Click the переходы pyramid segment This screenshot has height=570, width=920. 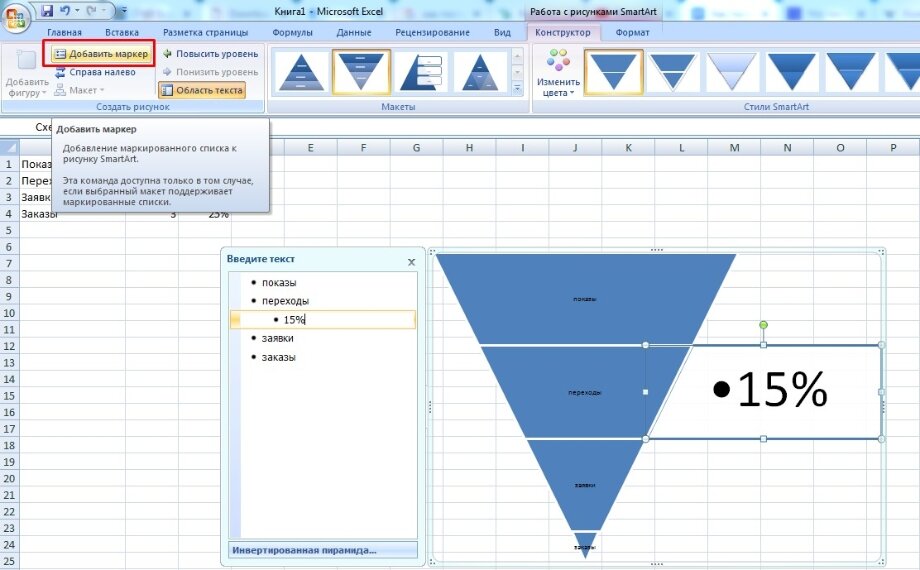pyautogui.click(x=585, y=392)
